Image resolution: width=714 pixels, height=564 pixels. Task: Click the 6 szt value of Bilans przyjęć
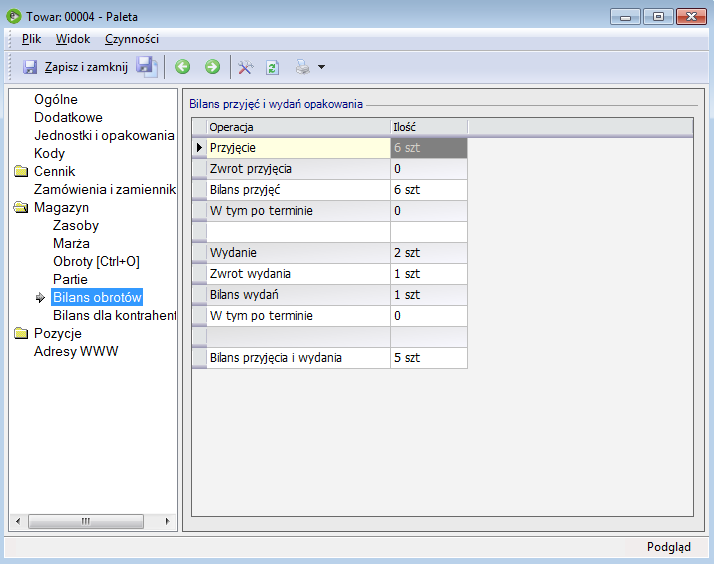(429, 190)
